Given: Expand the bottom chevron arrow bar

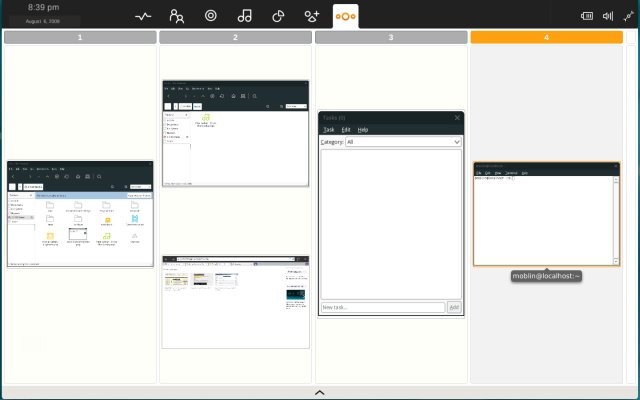Looking at the screenshot, I should pos(319,393).
